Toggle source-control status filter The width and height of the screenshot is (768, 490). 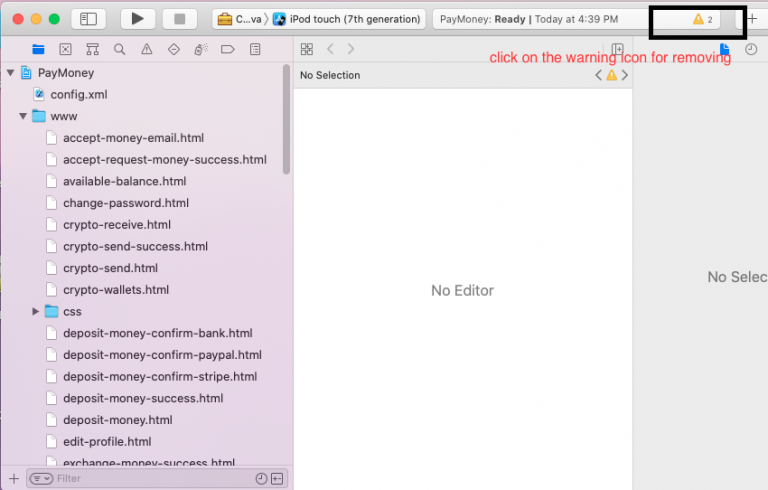(x=276, y=479)
